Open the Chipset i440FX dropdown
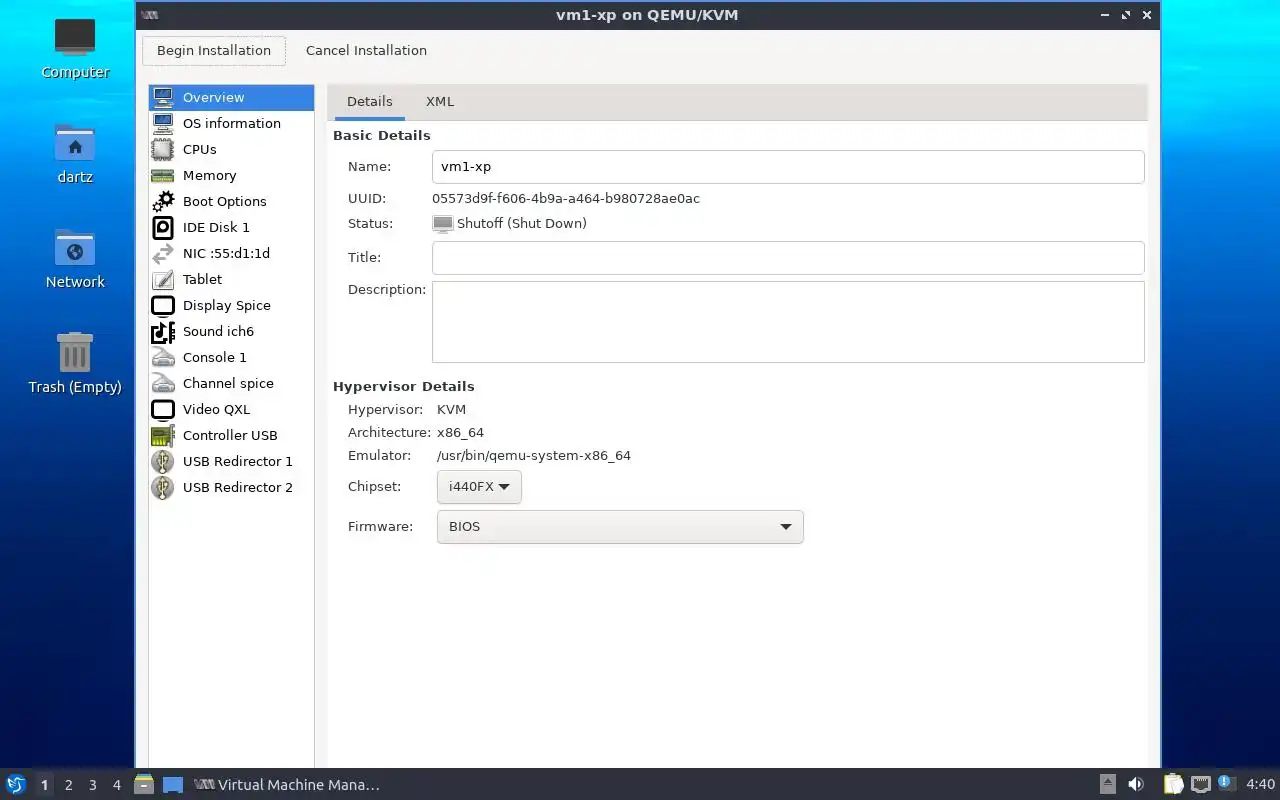Viewport: 1280px width, 800px height. [x=479, y=487]
